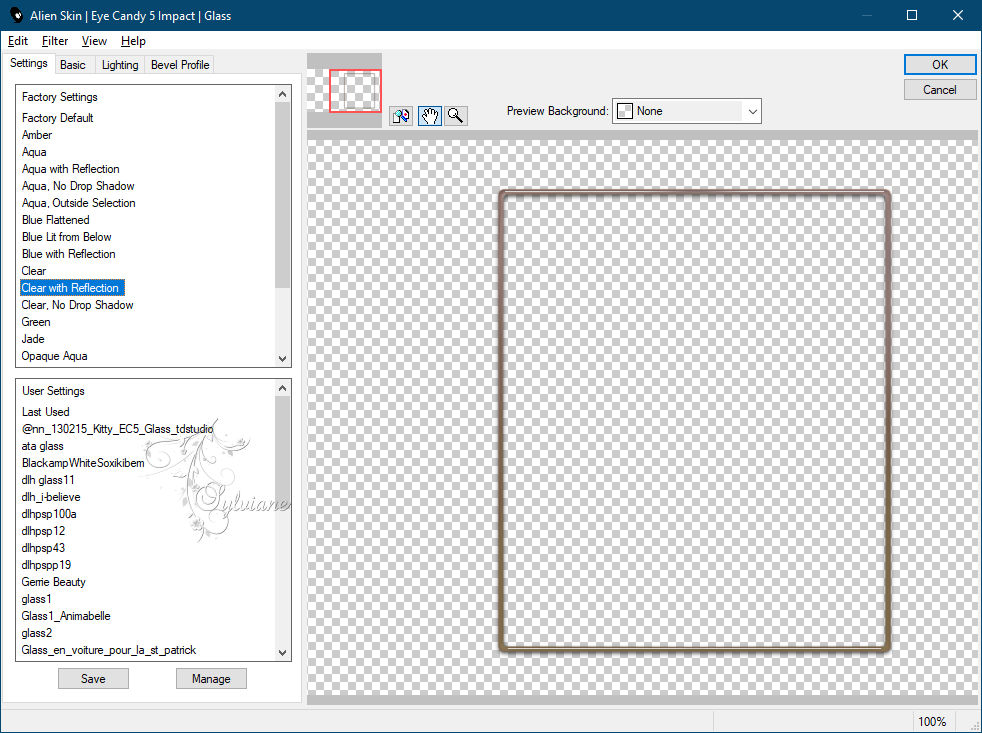Switch to the Basic tab
The height and width of the screenshot is (733, 982).
point(73,65)
